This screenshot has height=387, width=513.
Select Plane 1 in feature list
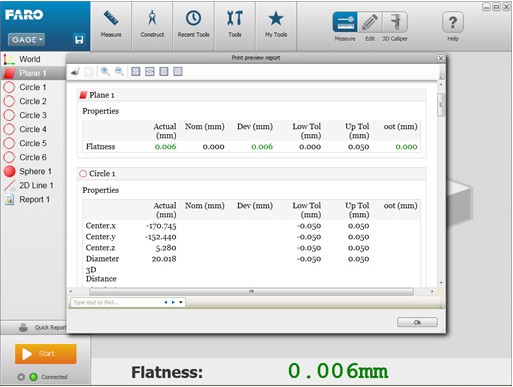point(33,73)
